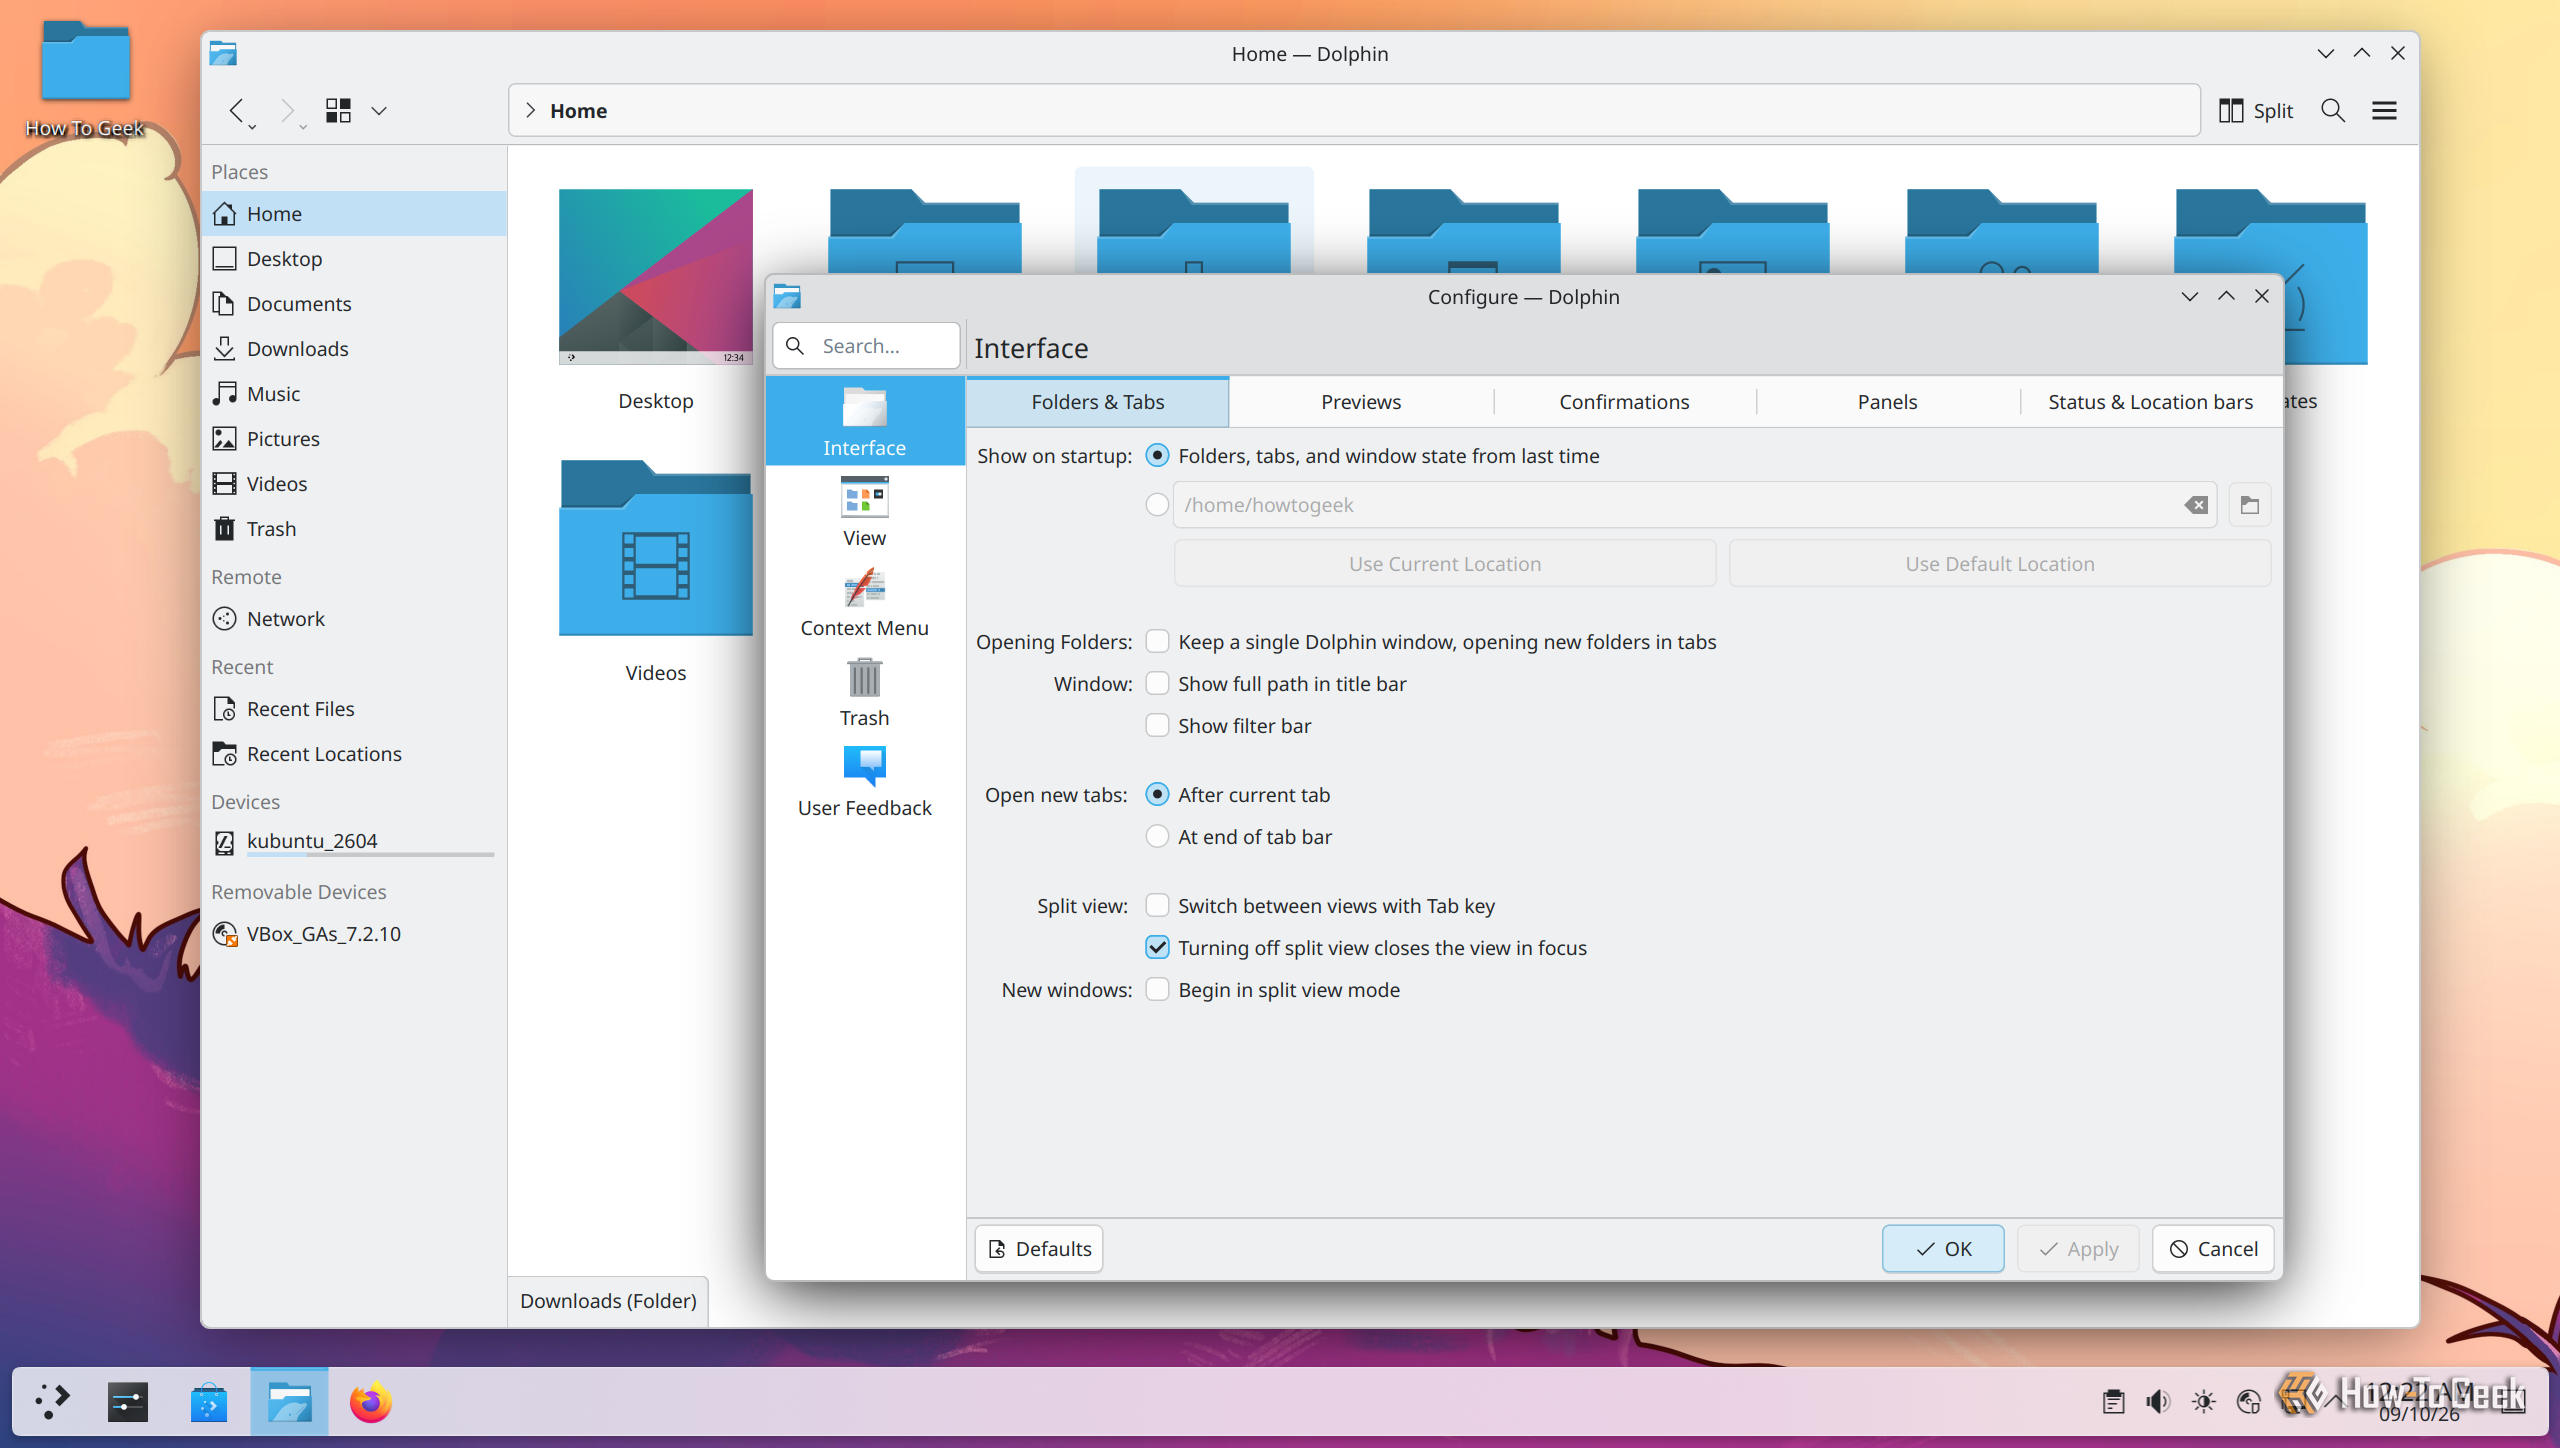
Task: Confirm settings with the OK button
Action: pos(1942,1248)
